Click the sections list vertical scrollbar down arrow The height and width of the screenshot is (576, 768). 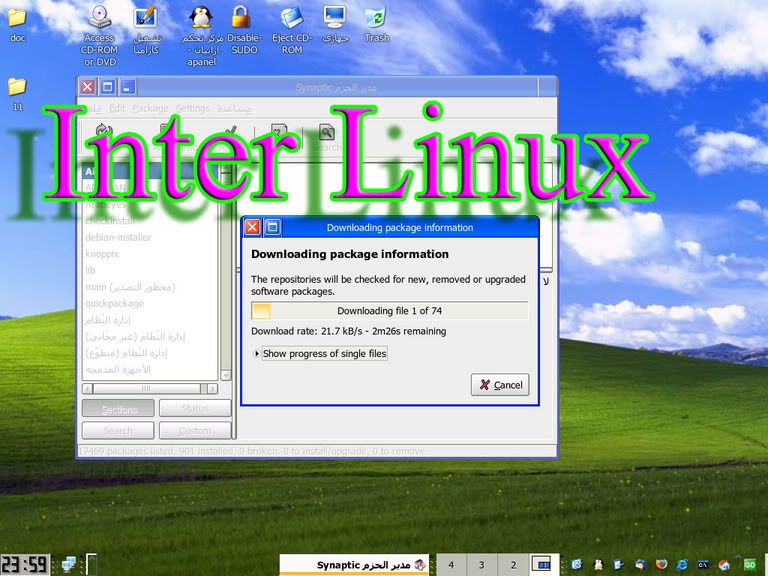226,375
